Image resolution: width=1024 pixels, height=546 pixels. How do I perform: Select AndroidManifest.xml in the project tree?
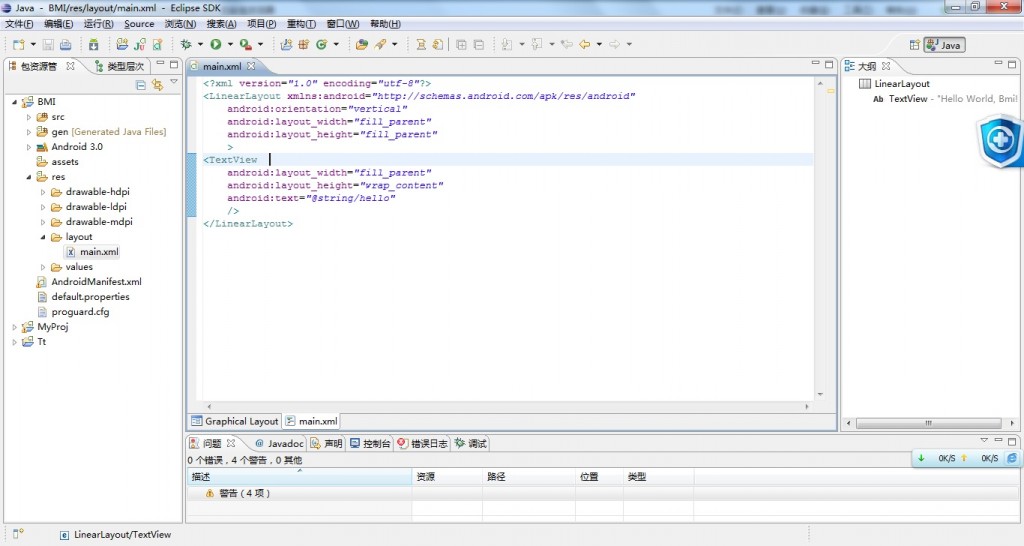(x=96, y=282)
